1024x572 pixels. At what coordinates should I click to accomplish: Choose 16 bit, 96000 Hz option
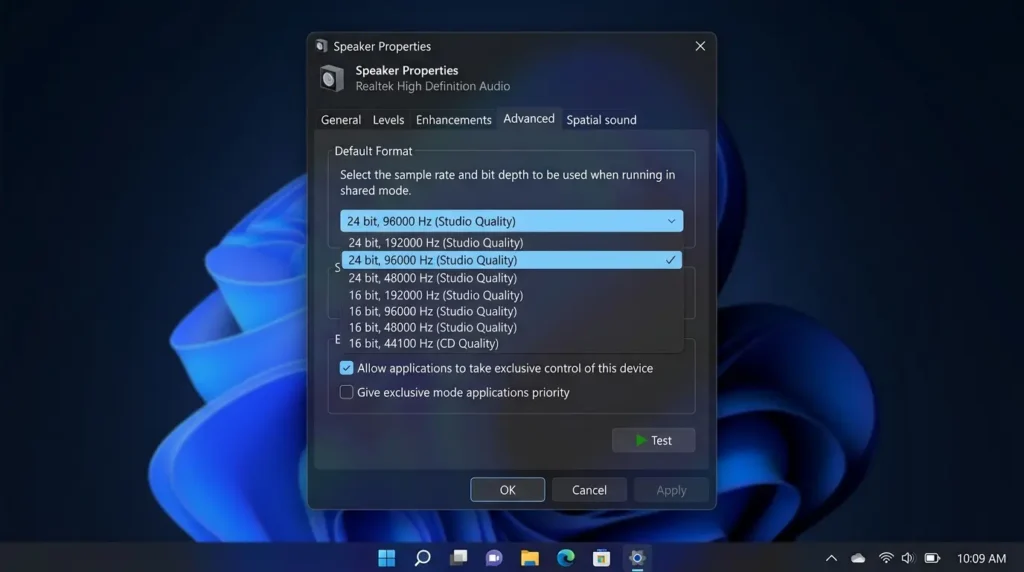(511, 311)
